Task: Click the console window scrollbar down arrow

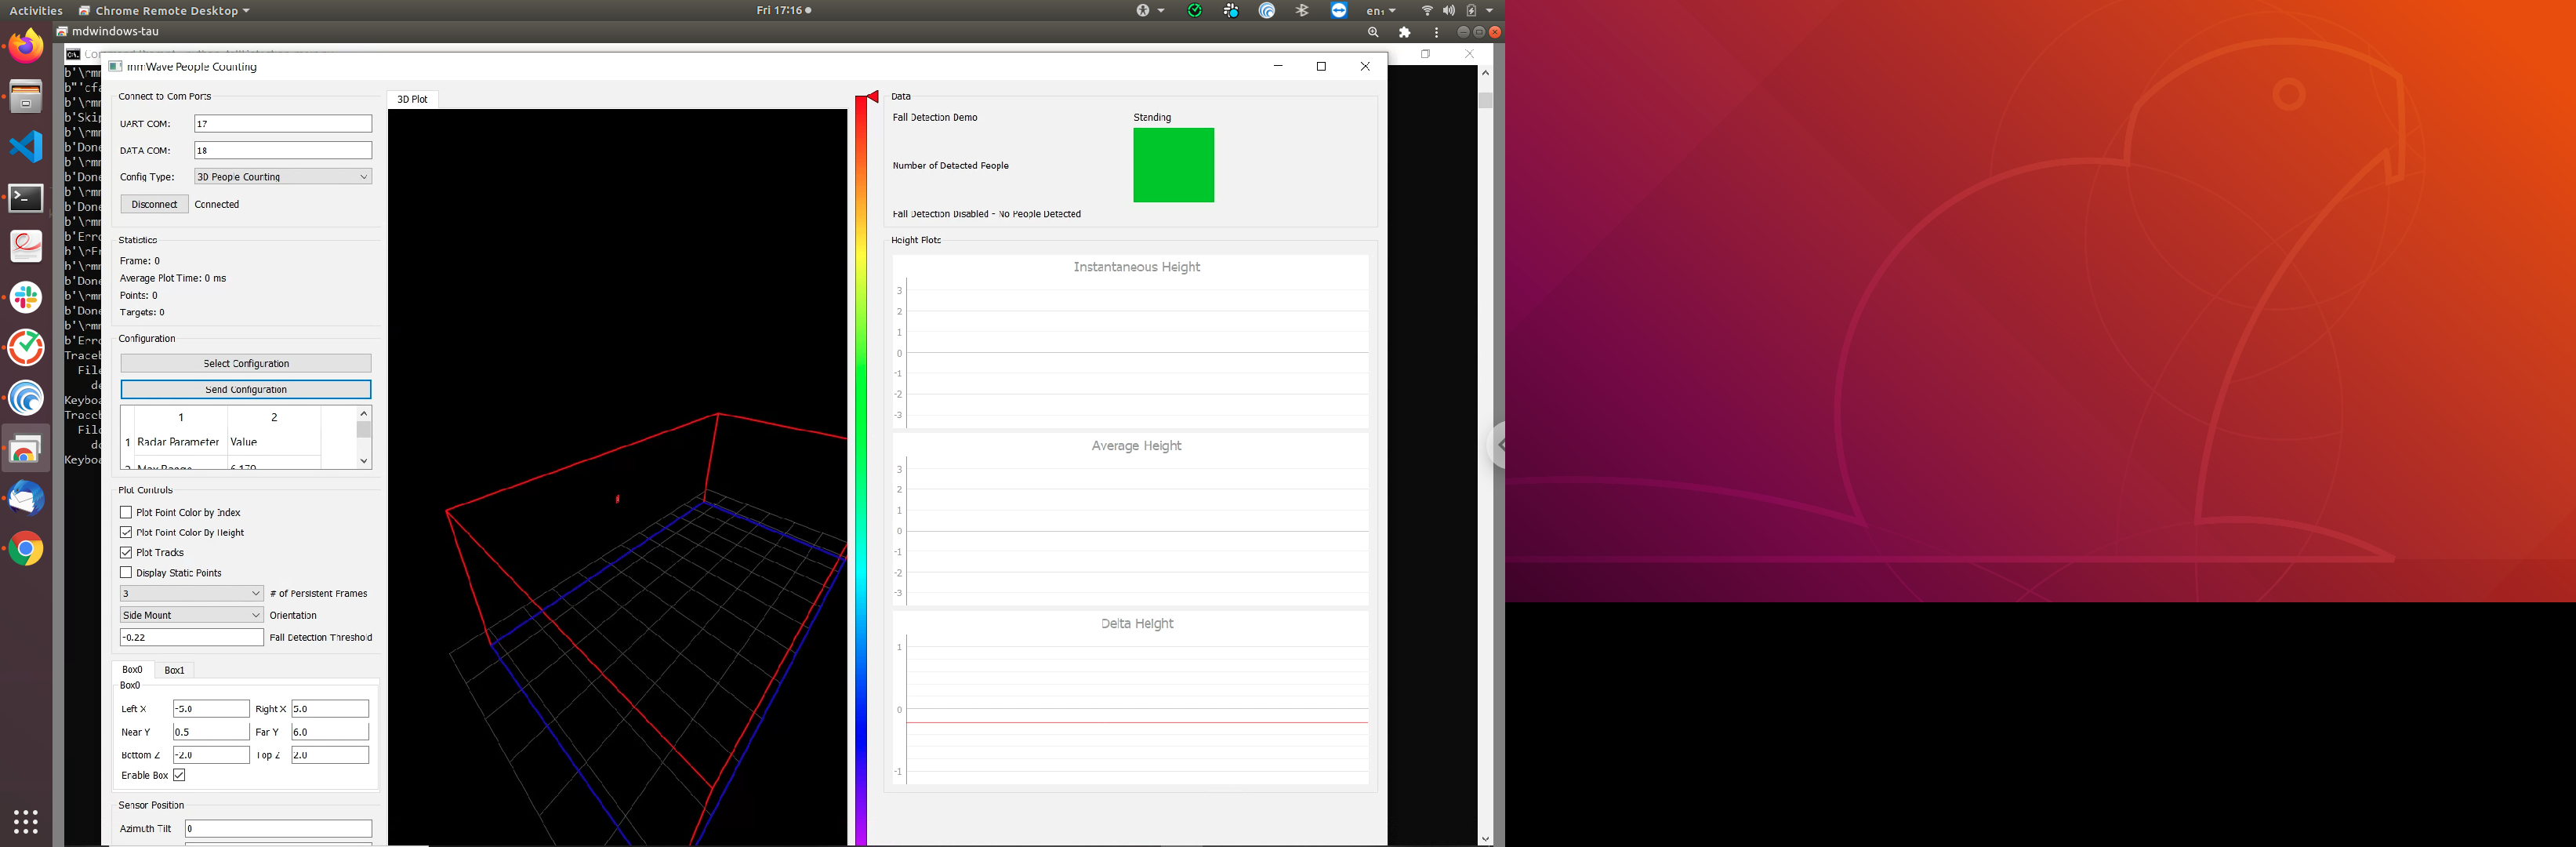Action: 1485,839
